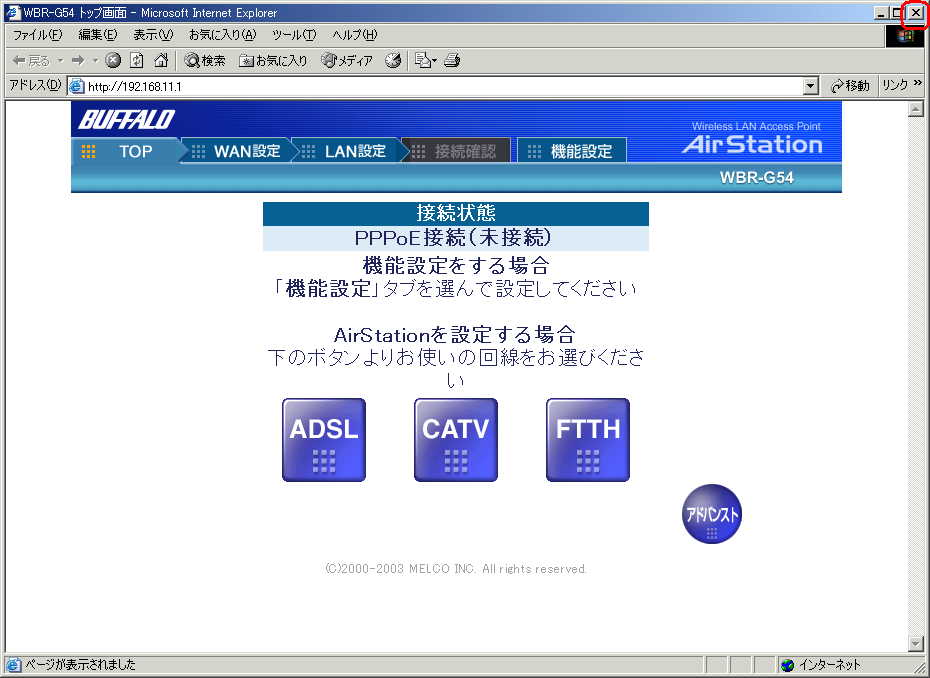Refresh the page using the Refresh icon

coord(137,60)
